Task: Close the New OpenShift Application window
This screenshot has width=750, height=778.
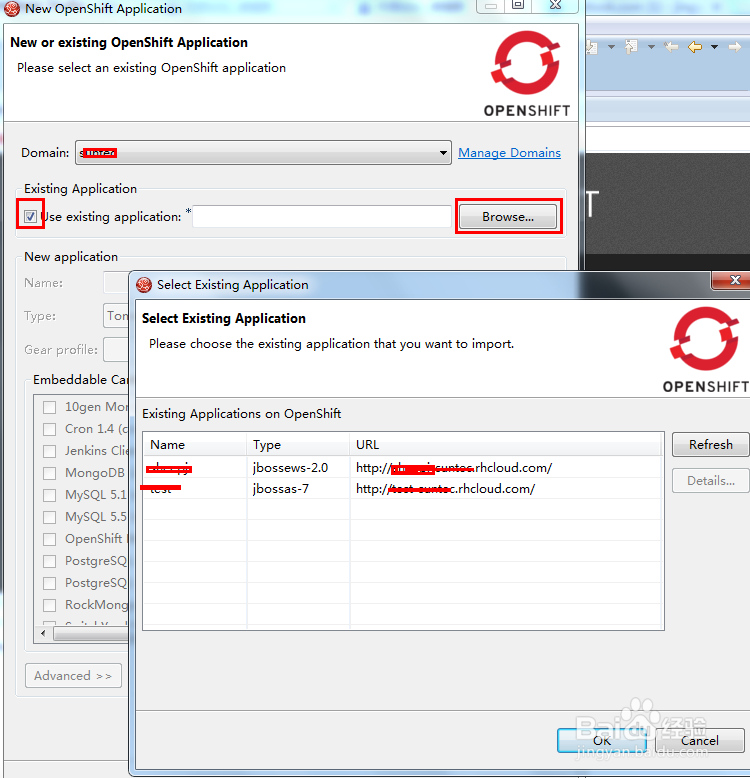Action: click(555, 5)
